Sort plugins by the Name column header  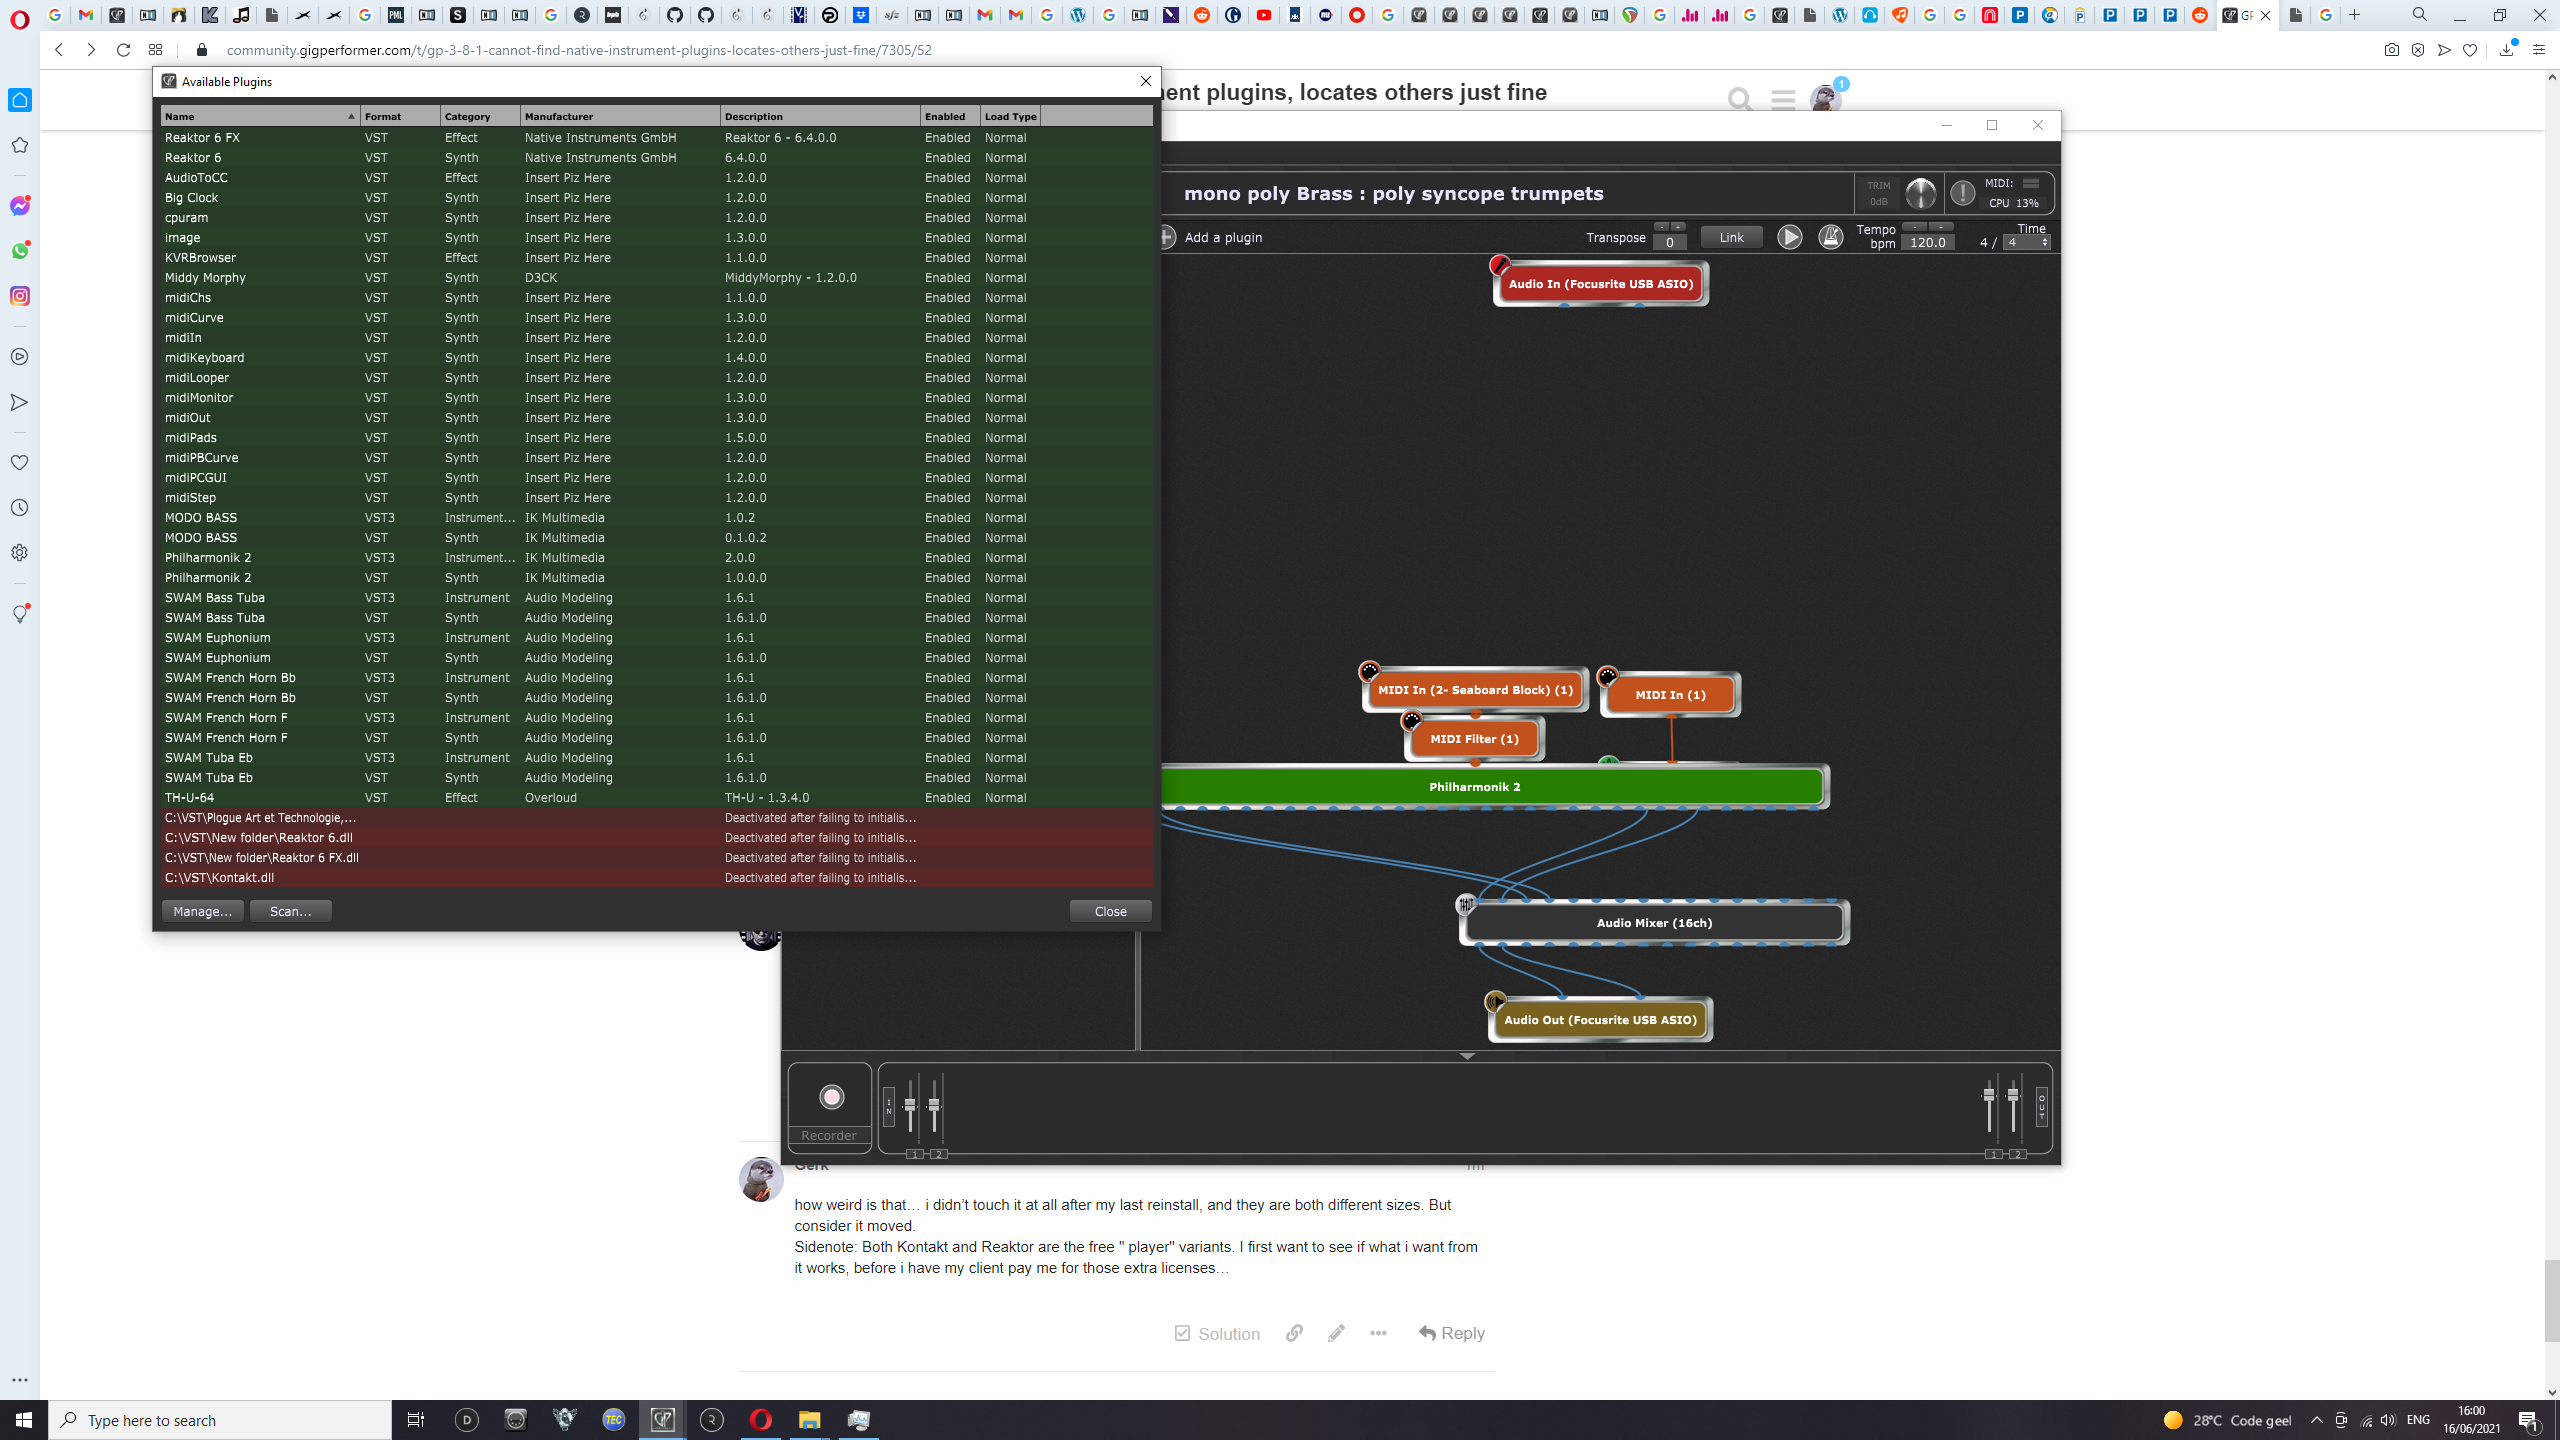[x=260, y=116]
